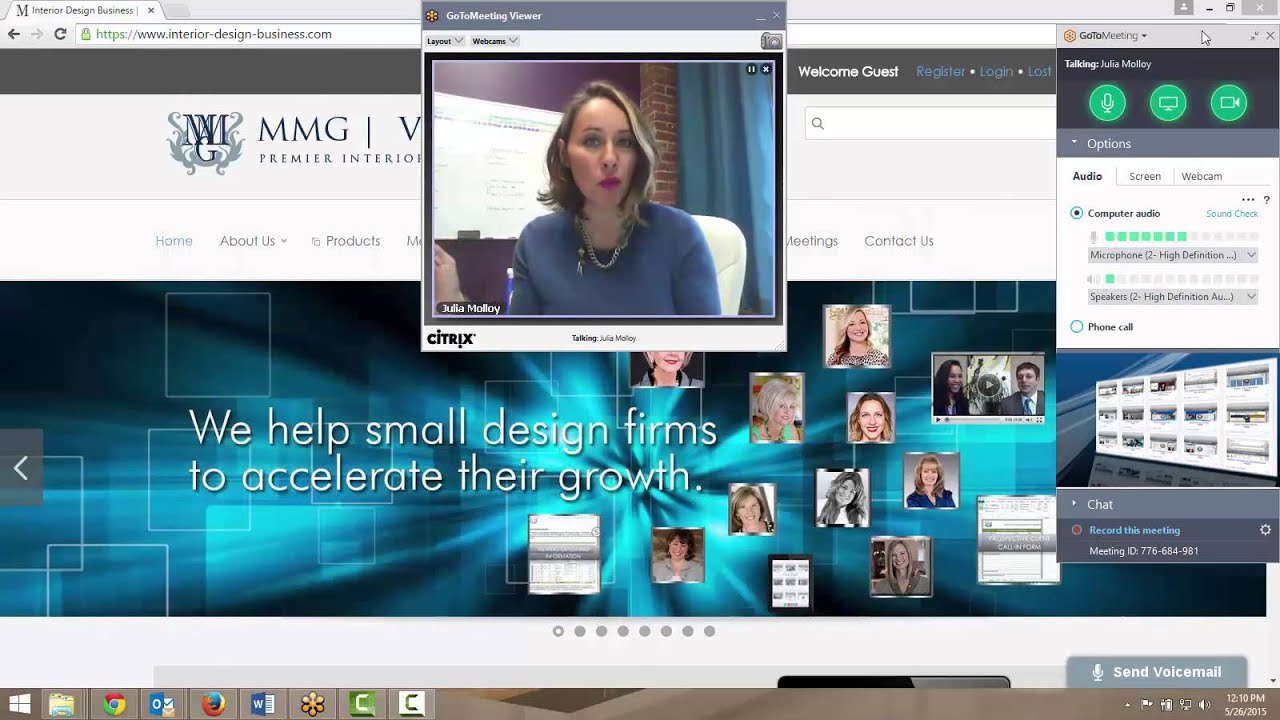Open GoToMeeting daisy icon in taskbar
Viewport: 1280px width, 720px height.
click(313, 705)
